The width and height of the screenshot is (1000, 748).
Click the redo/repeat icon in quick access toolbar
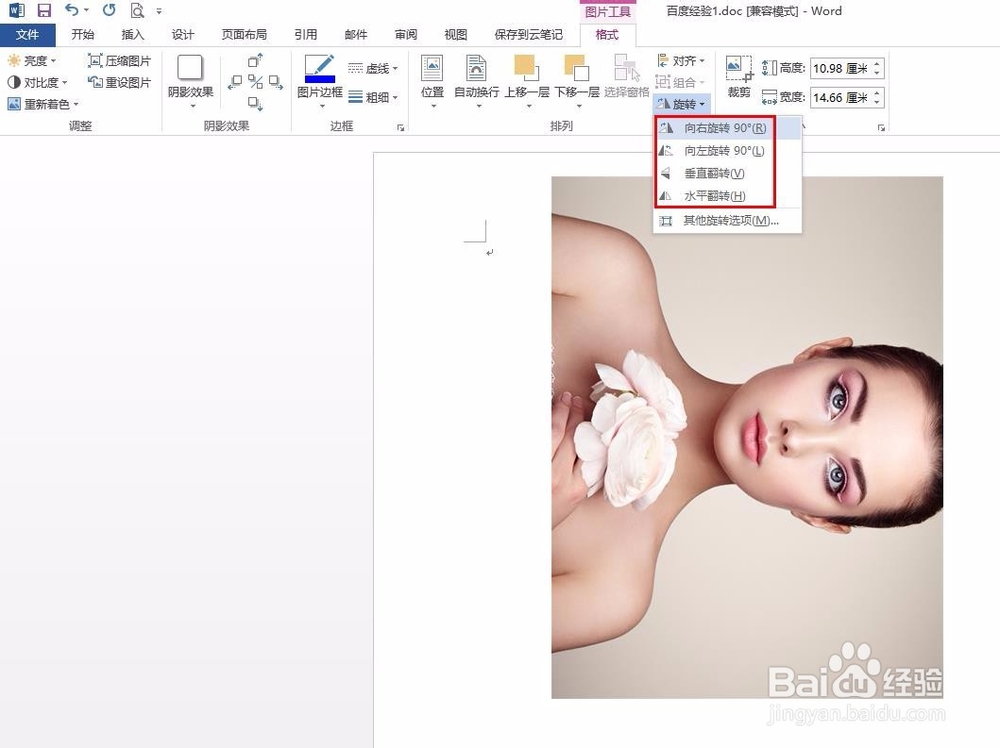coord(109,10)
